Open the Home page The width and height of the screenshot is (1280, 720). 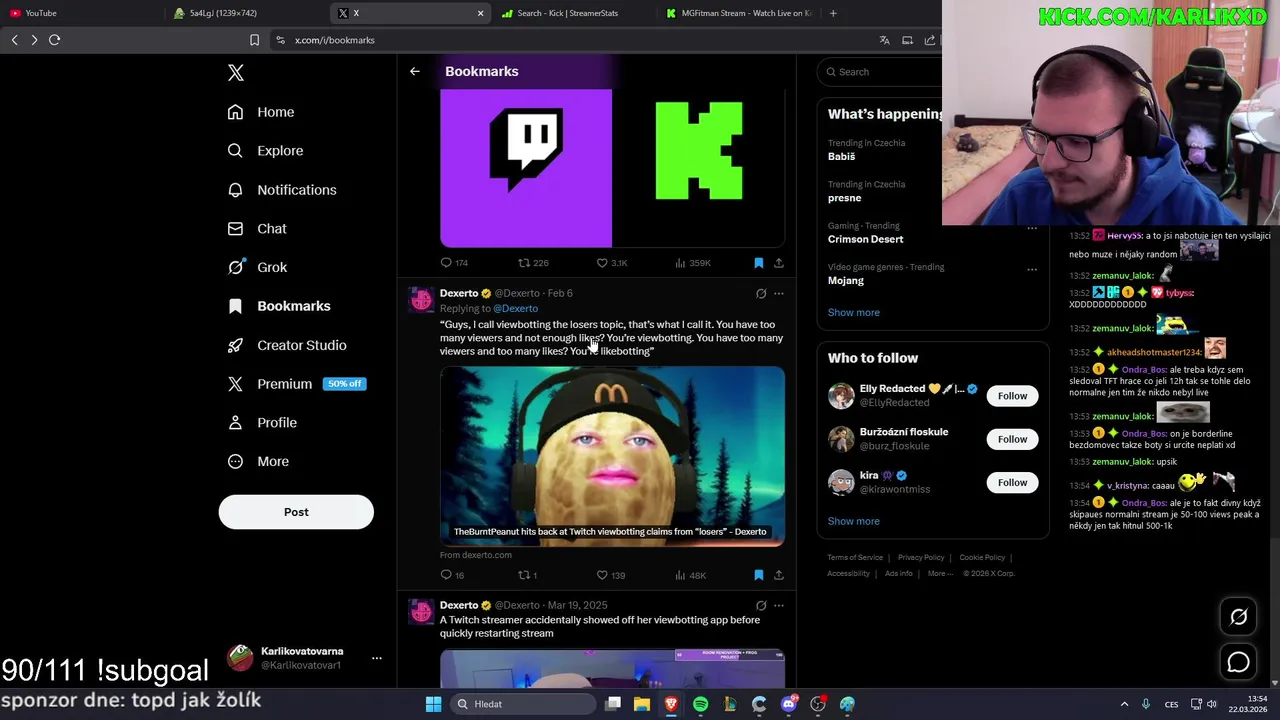261,112
